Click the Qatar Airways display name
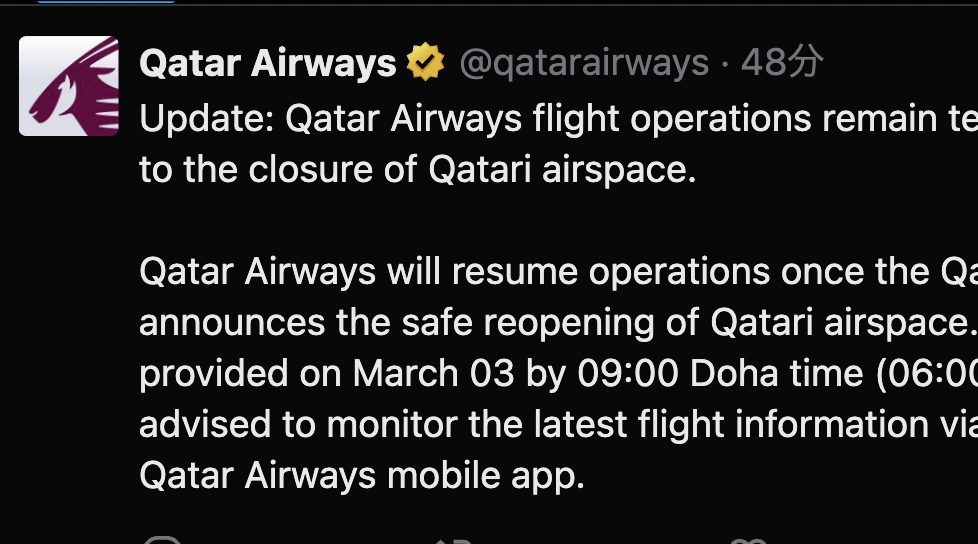The image size is (978, 544). pos(267,64)
